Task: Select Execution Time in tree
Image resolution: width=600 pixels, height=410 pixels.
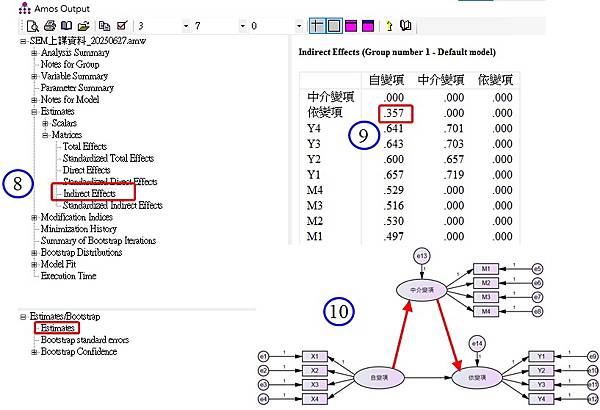Action: tap(68, 276)
